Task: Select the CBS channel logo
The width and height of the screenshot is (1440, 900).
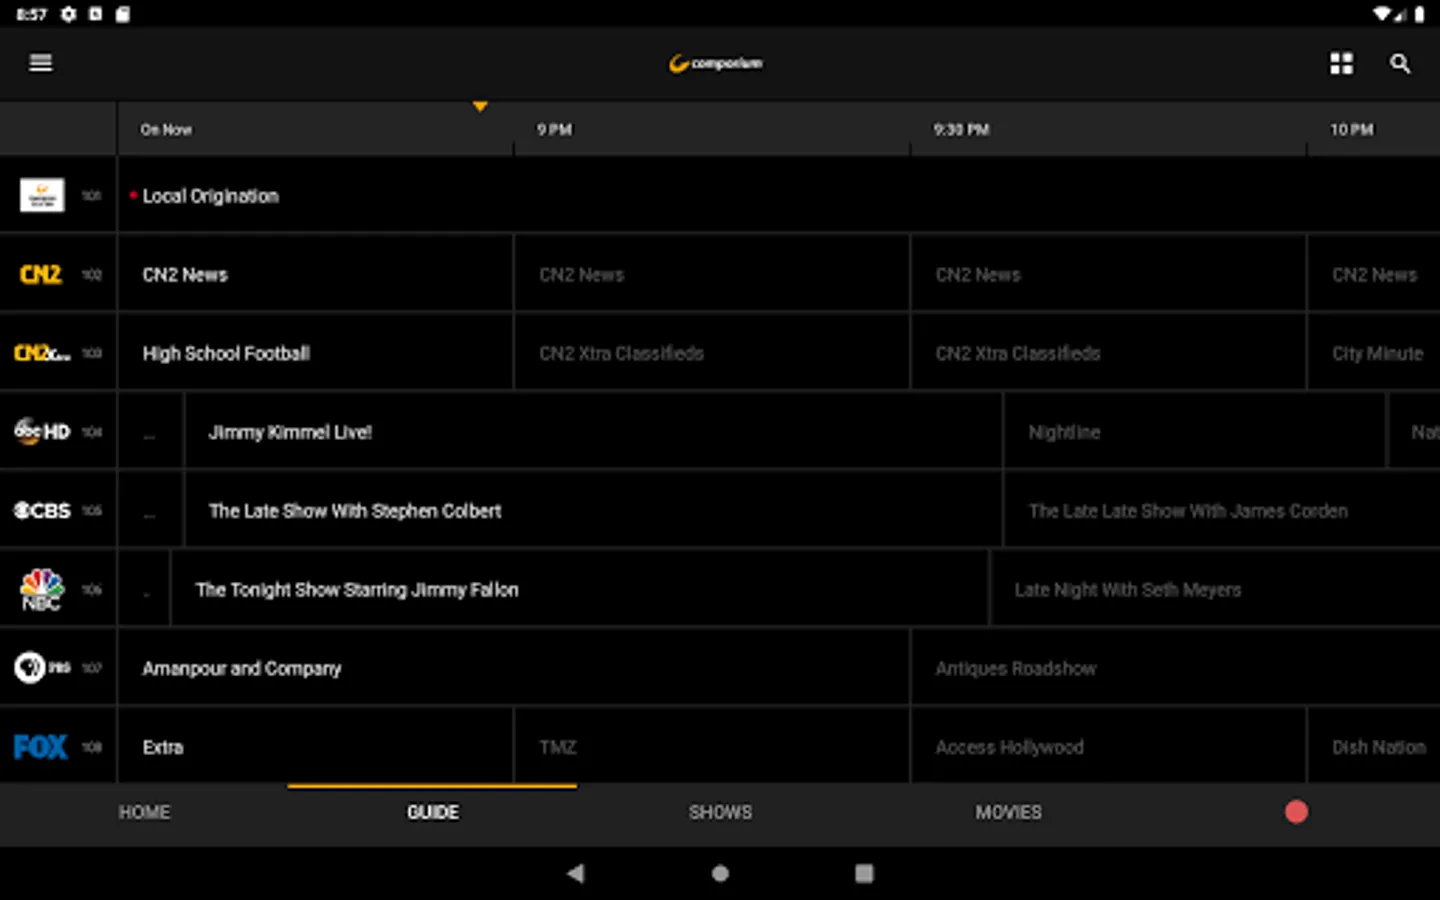Action: [x=42, y=510]
